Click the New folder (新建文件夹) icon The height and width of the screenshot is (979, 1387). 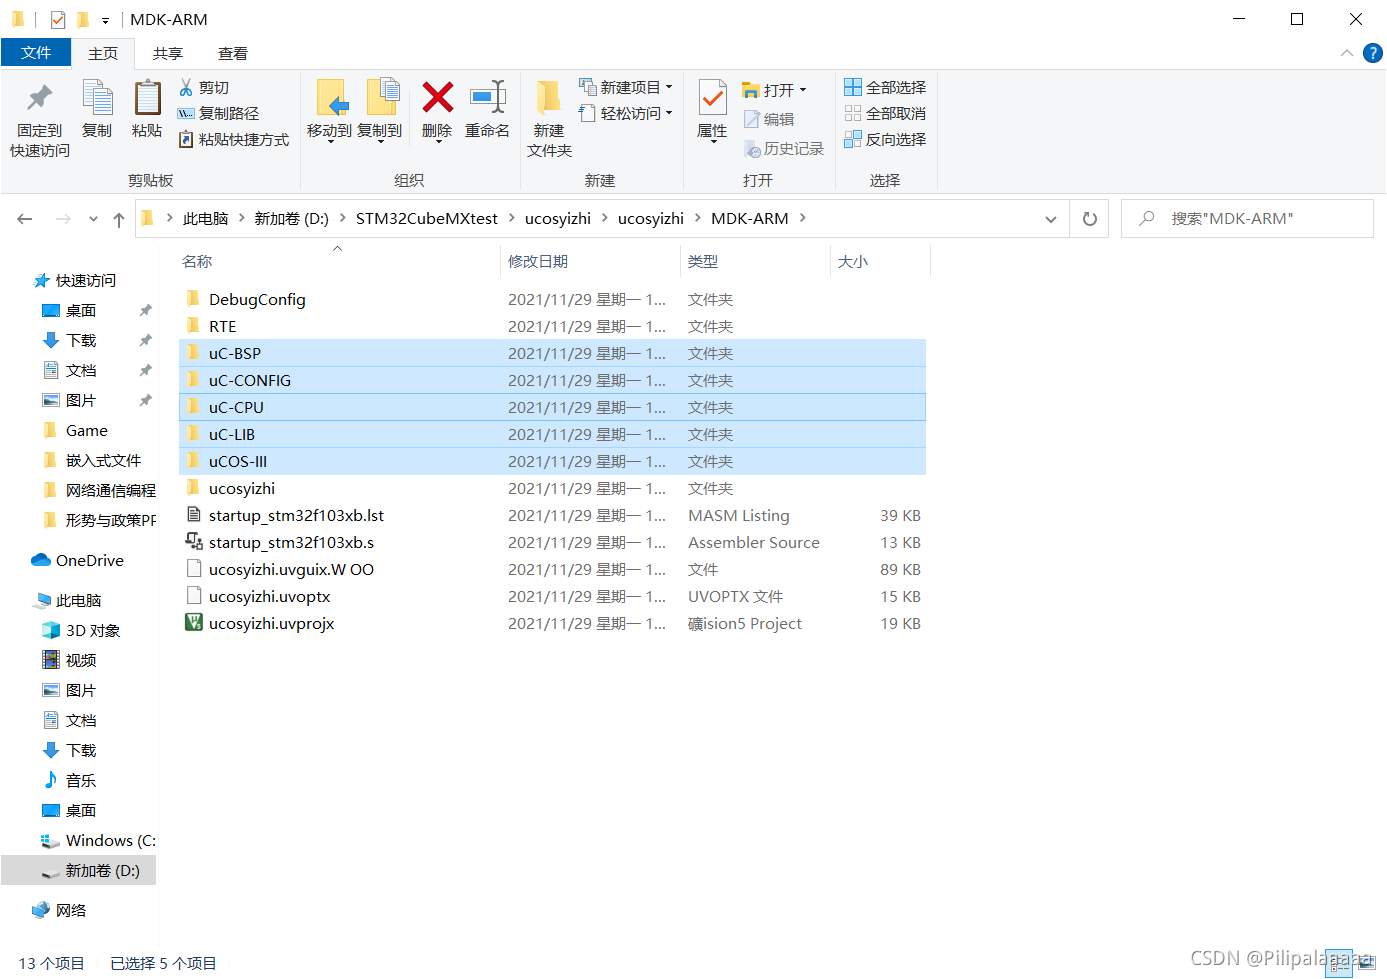tap(548, 97)
